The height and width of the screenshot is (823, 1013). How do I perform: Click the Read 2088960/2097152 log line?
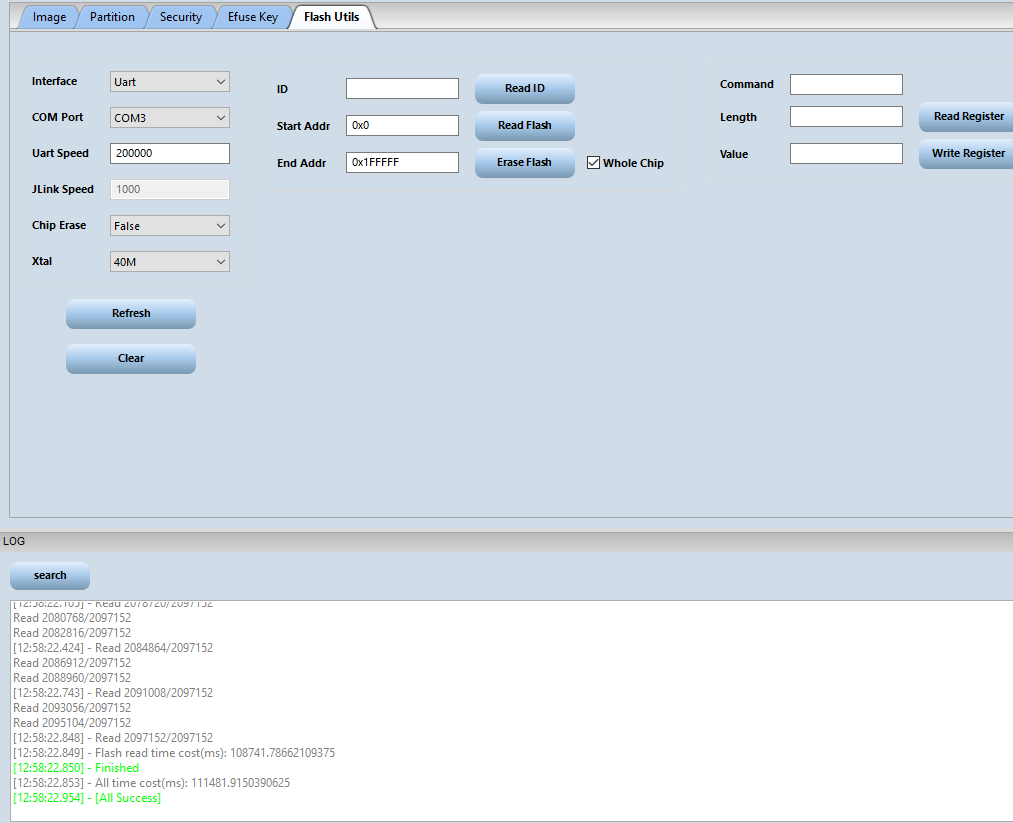tap(72, 678)
